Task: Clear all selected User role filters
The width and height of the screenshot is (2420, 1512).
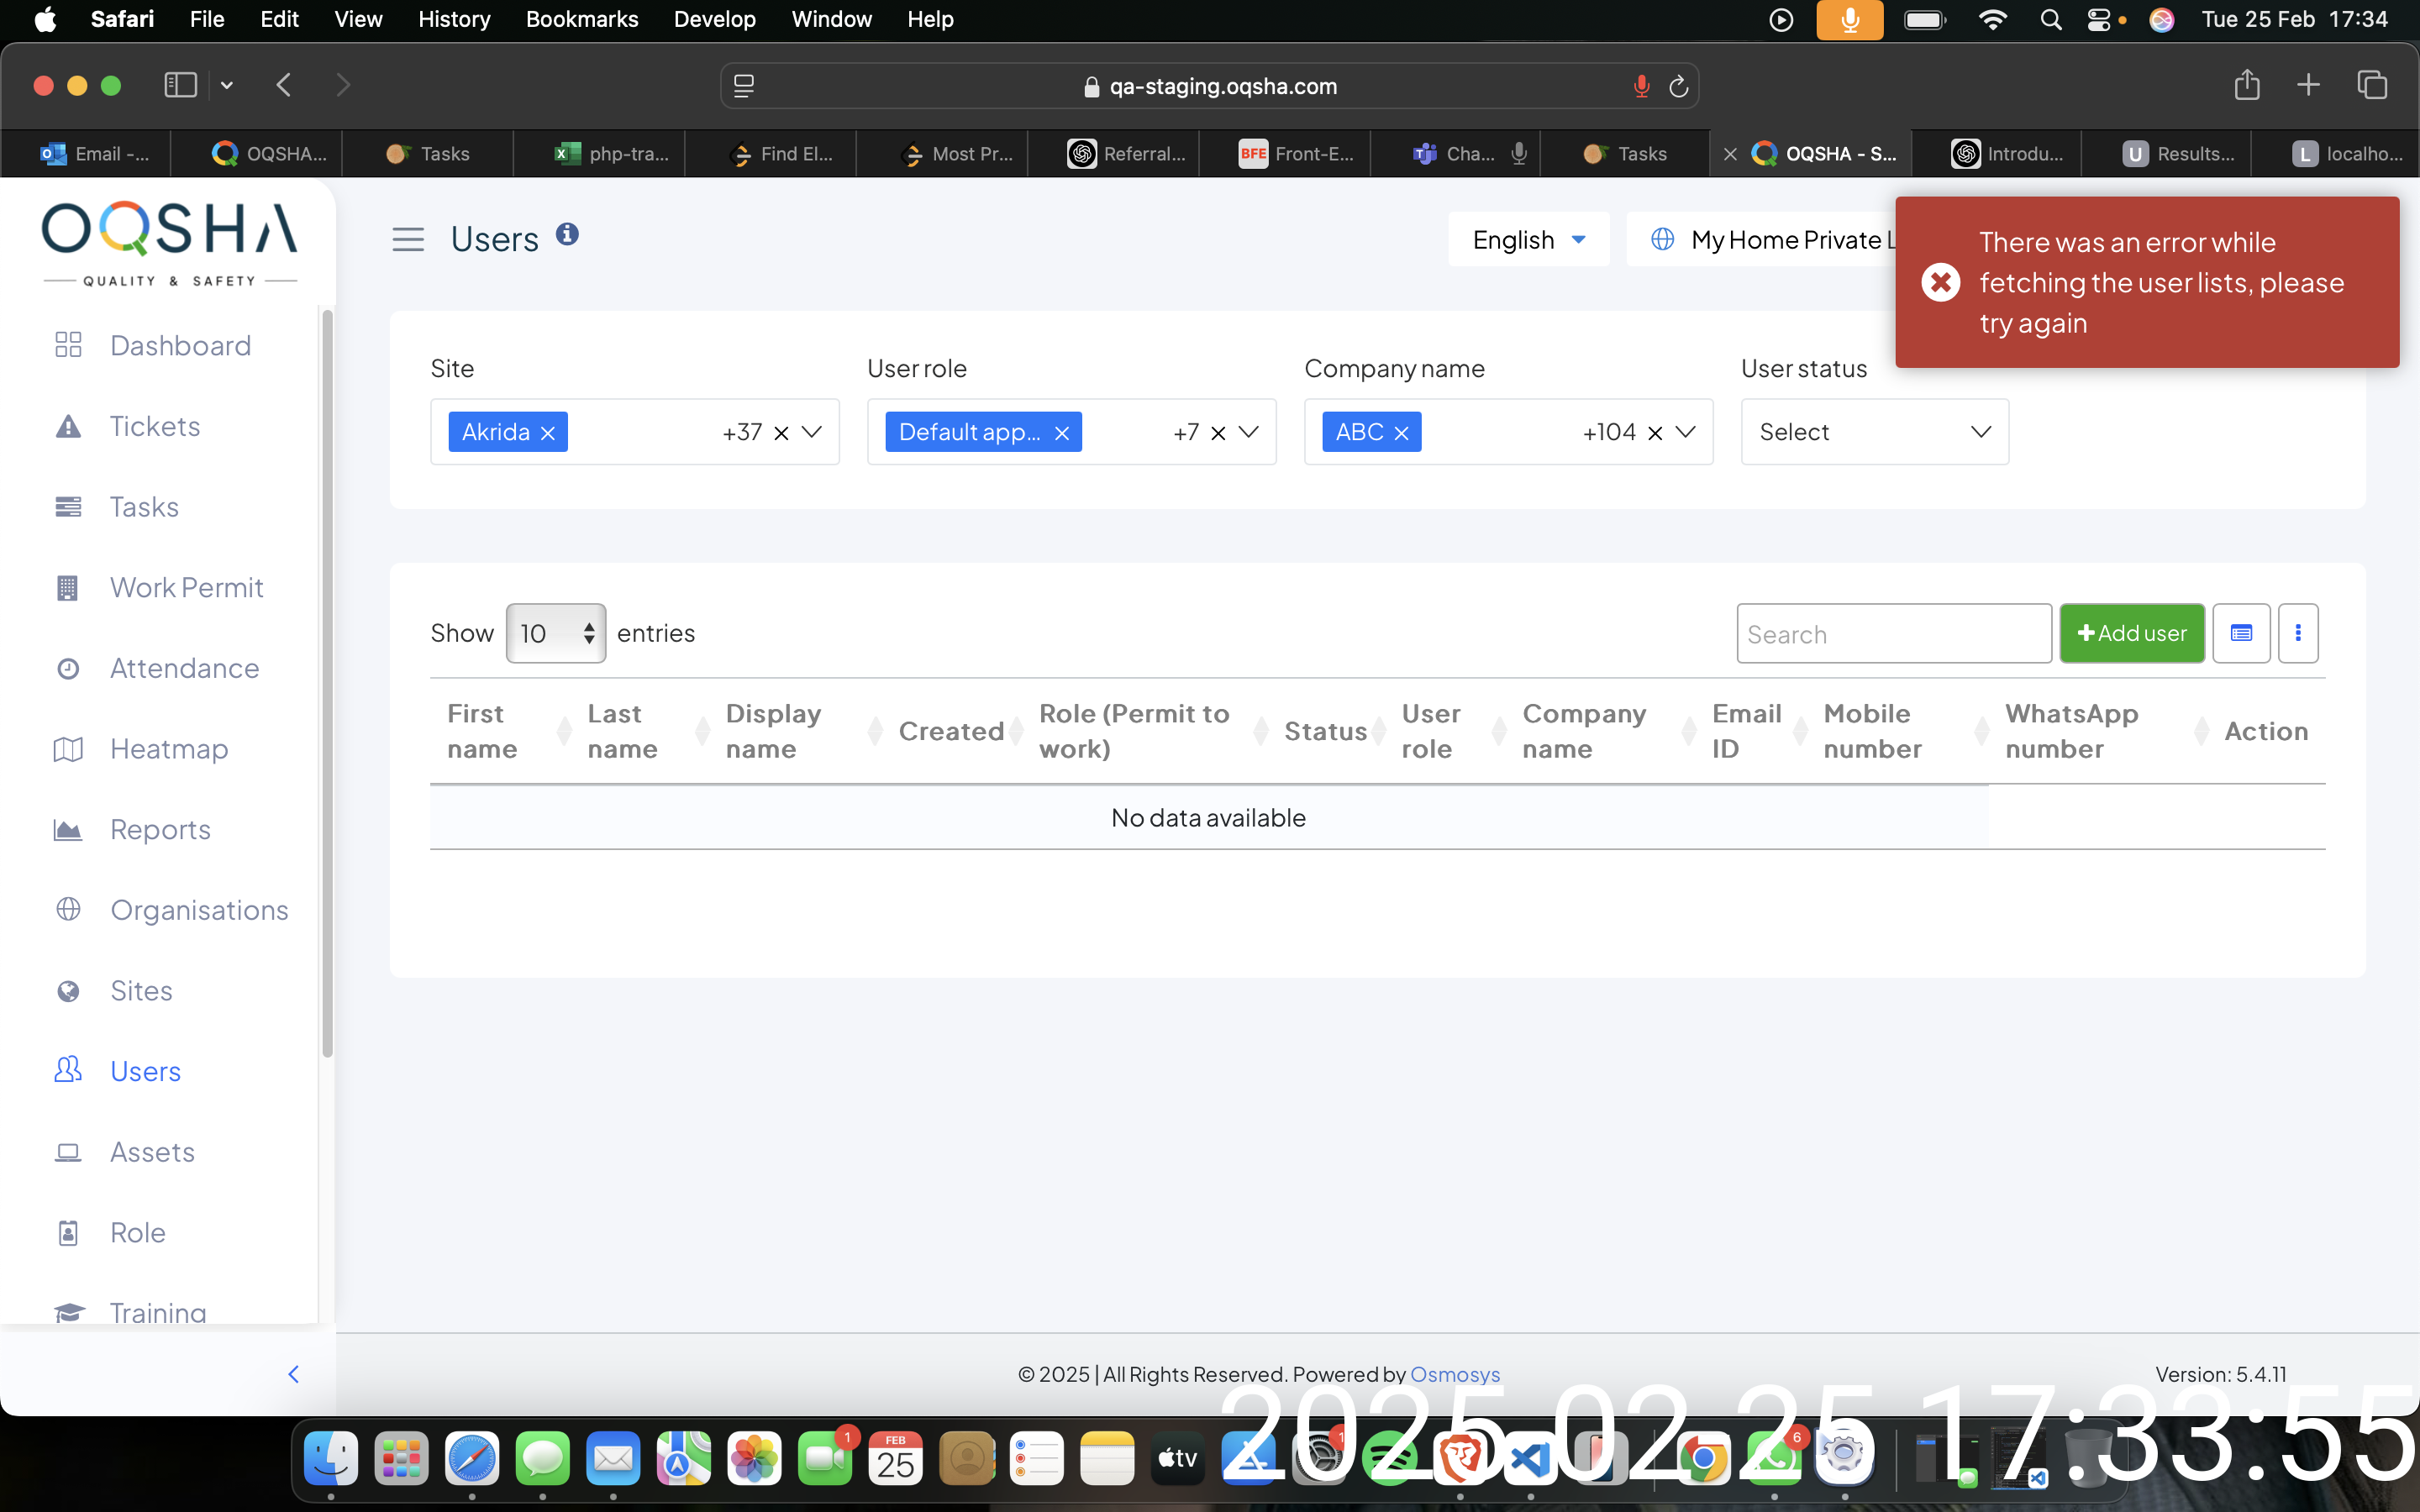Action: 1218,433
